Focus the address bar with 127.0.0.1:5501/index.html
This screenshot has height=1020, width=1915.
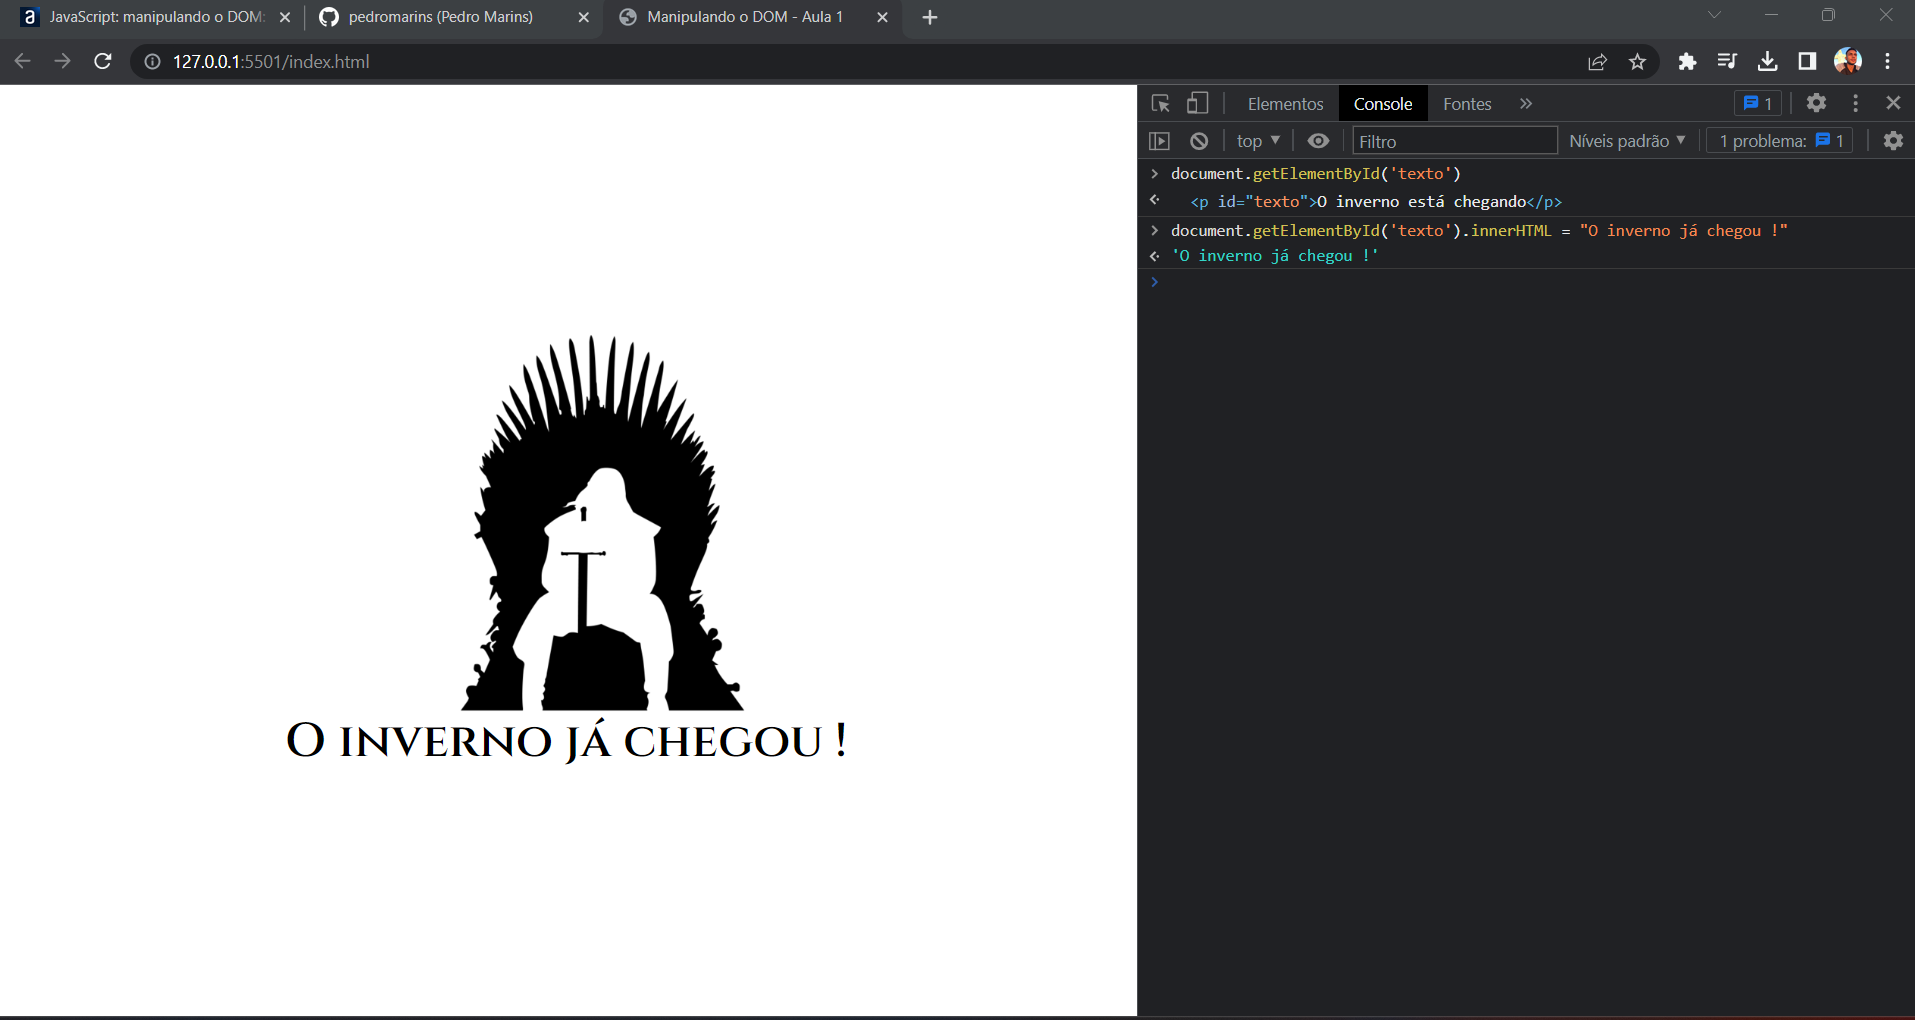click(870, 62)
